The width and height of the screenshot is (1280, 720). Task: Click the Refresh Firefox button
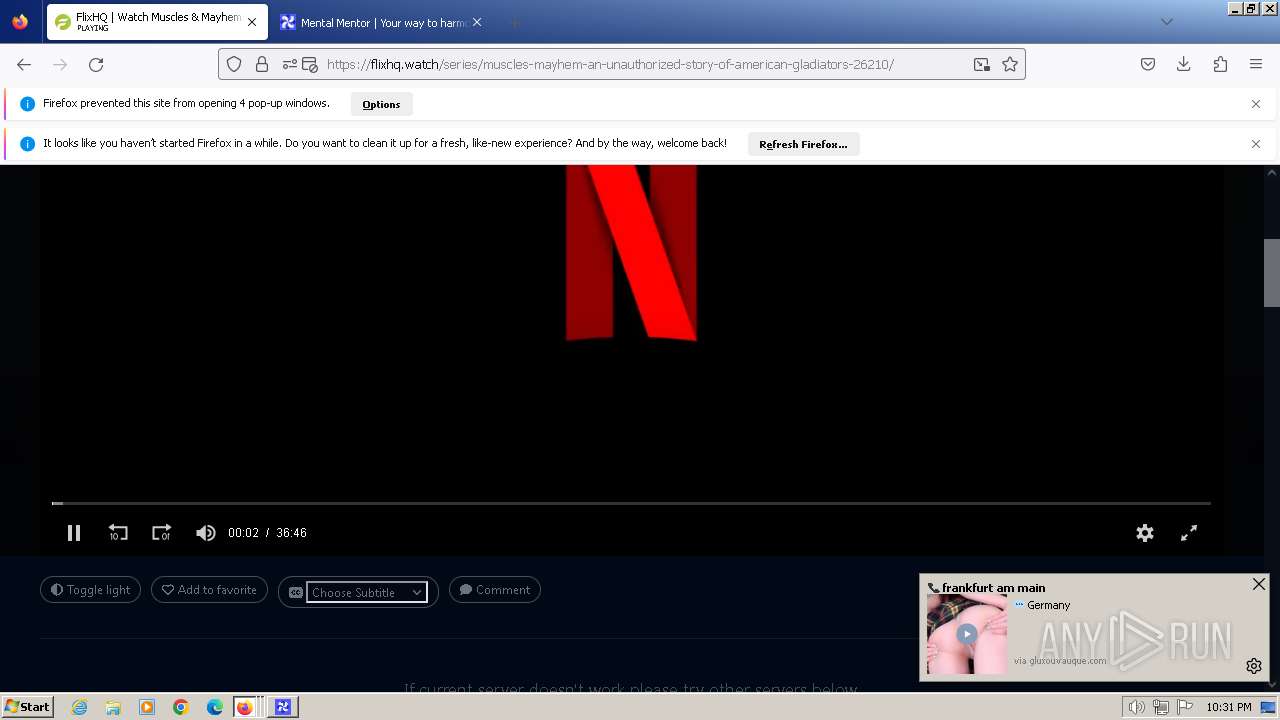coord(803,144)
